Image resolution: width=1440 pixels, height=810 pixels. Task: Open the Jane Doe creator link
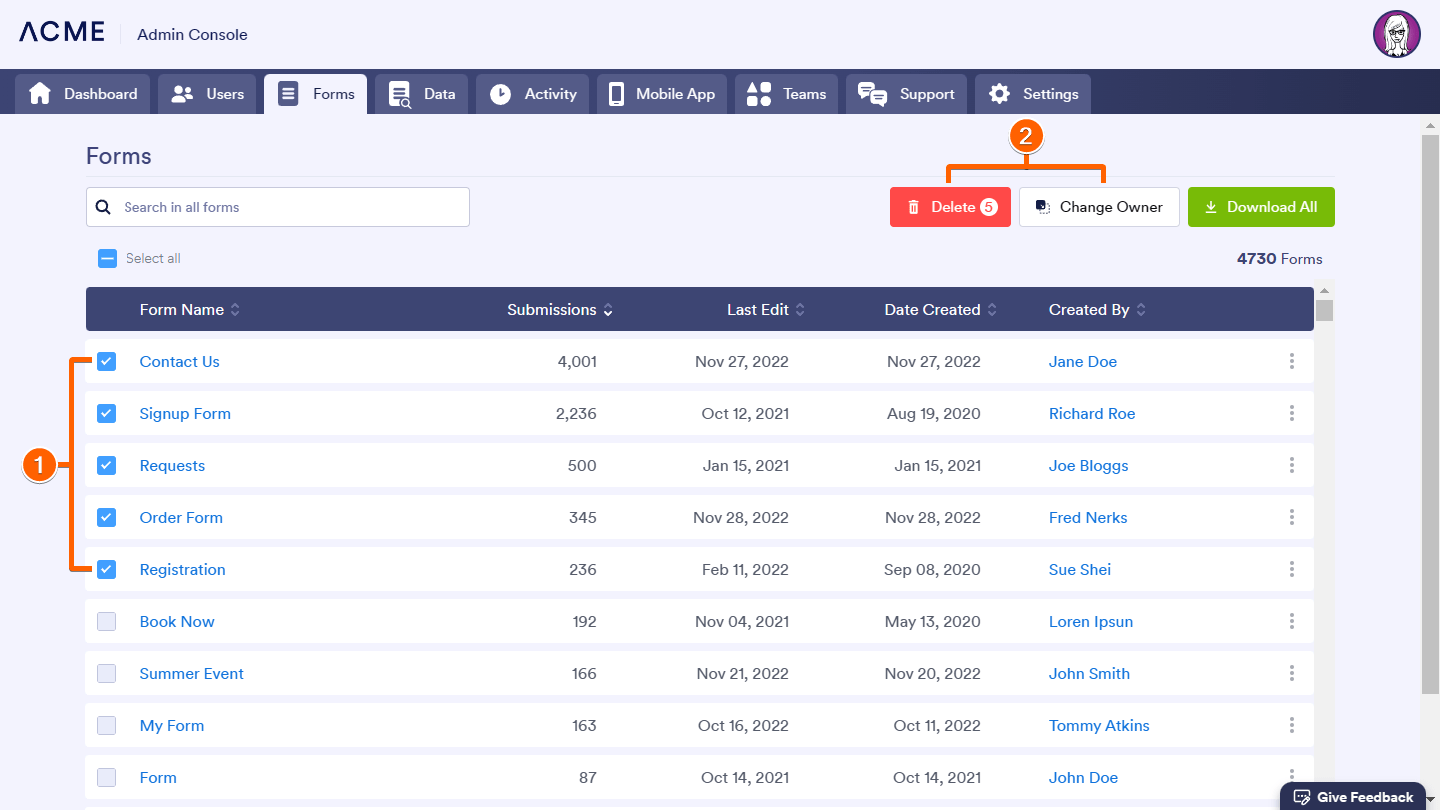click(x=1082, y=362)
